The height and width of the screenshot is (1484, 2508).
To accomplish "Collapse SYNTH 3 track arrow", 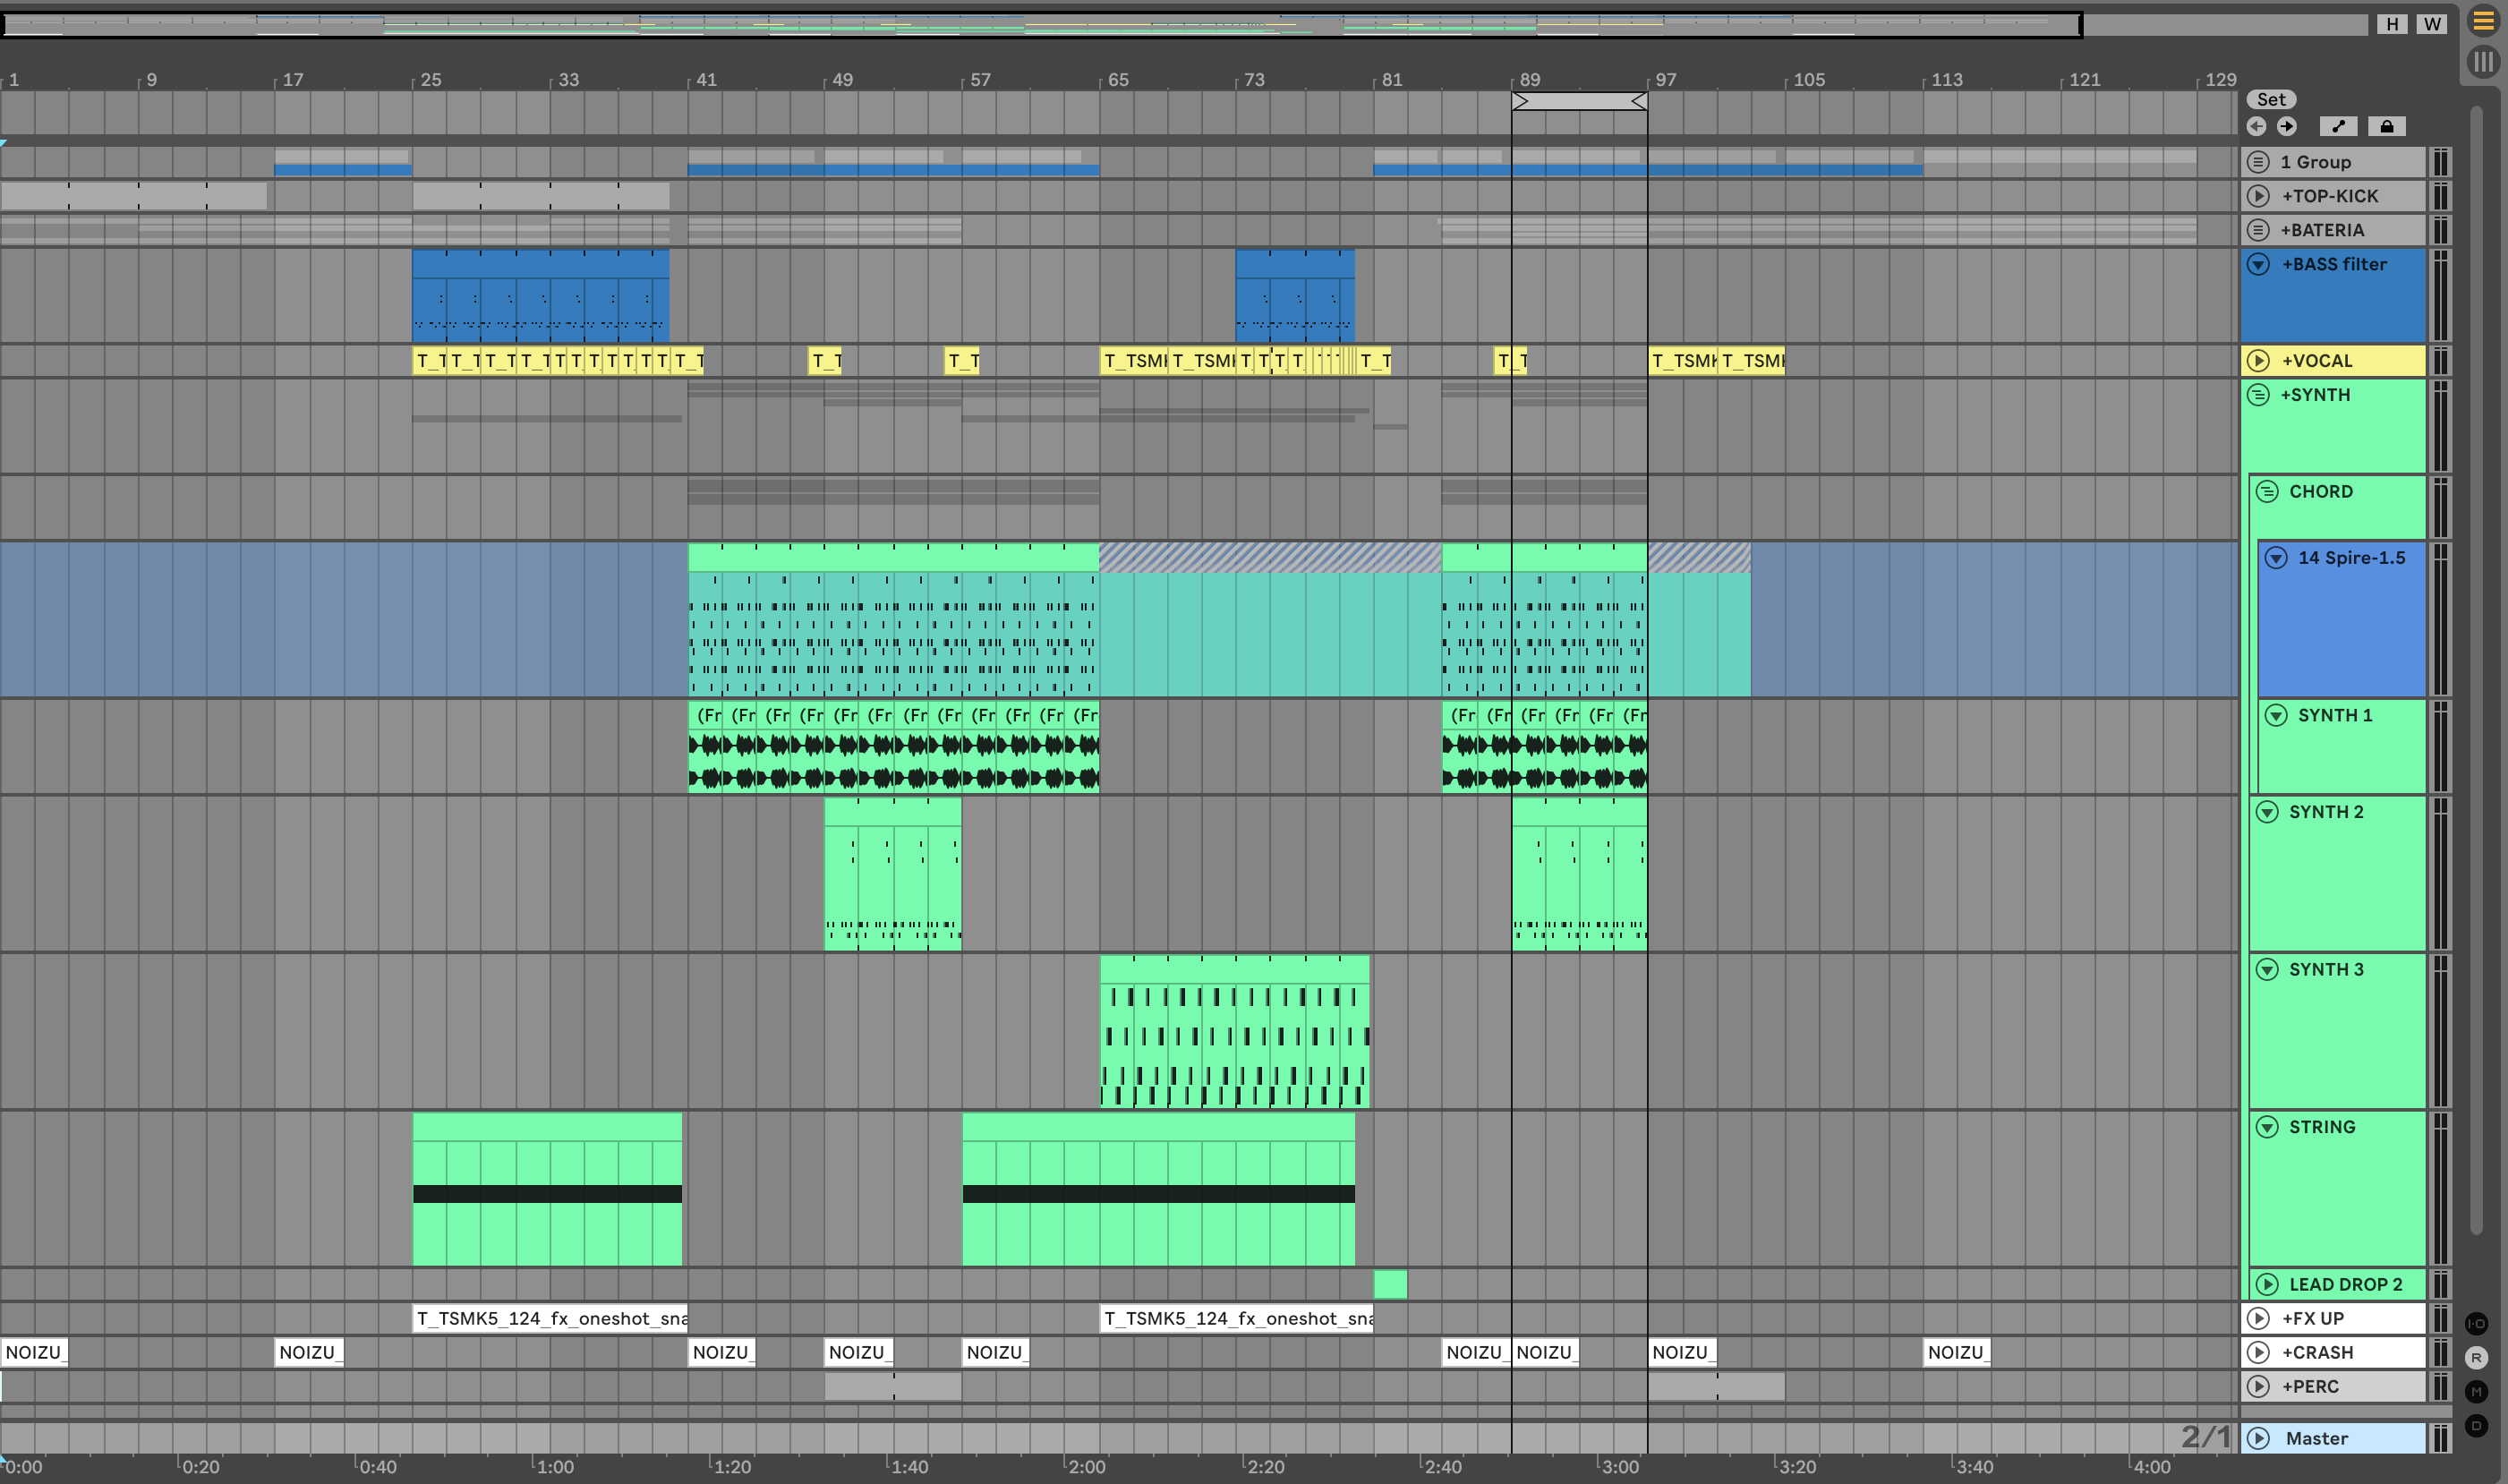I will click(x=2267, y=969).
